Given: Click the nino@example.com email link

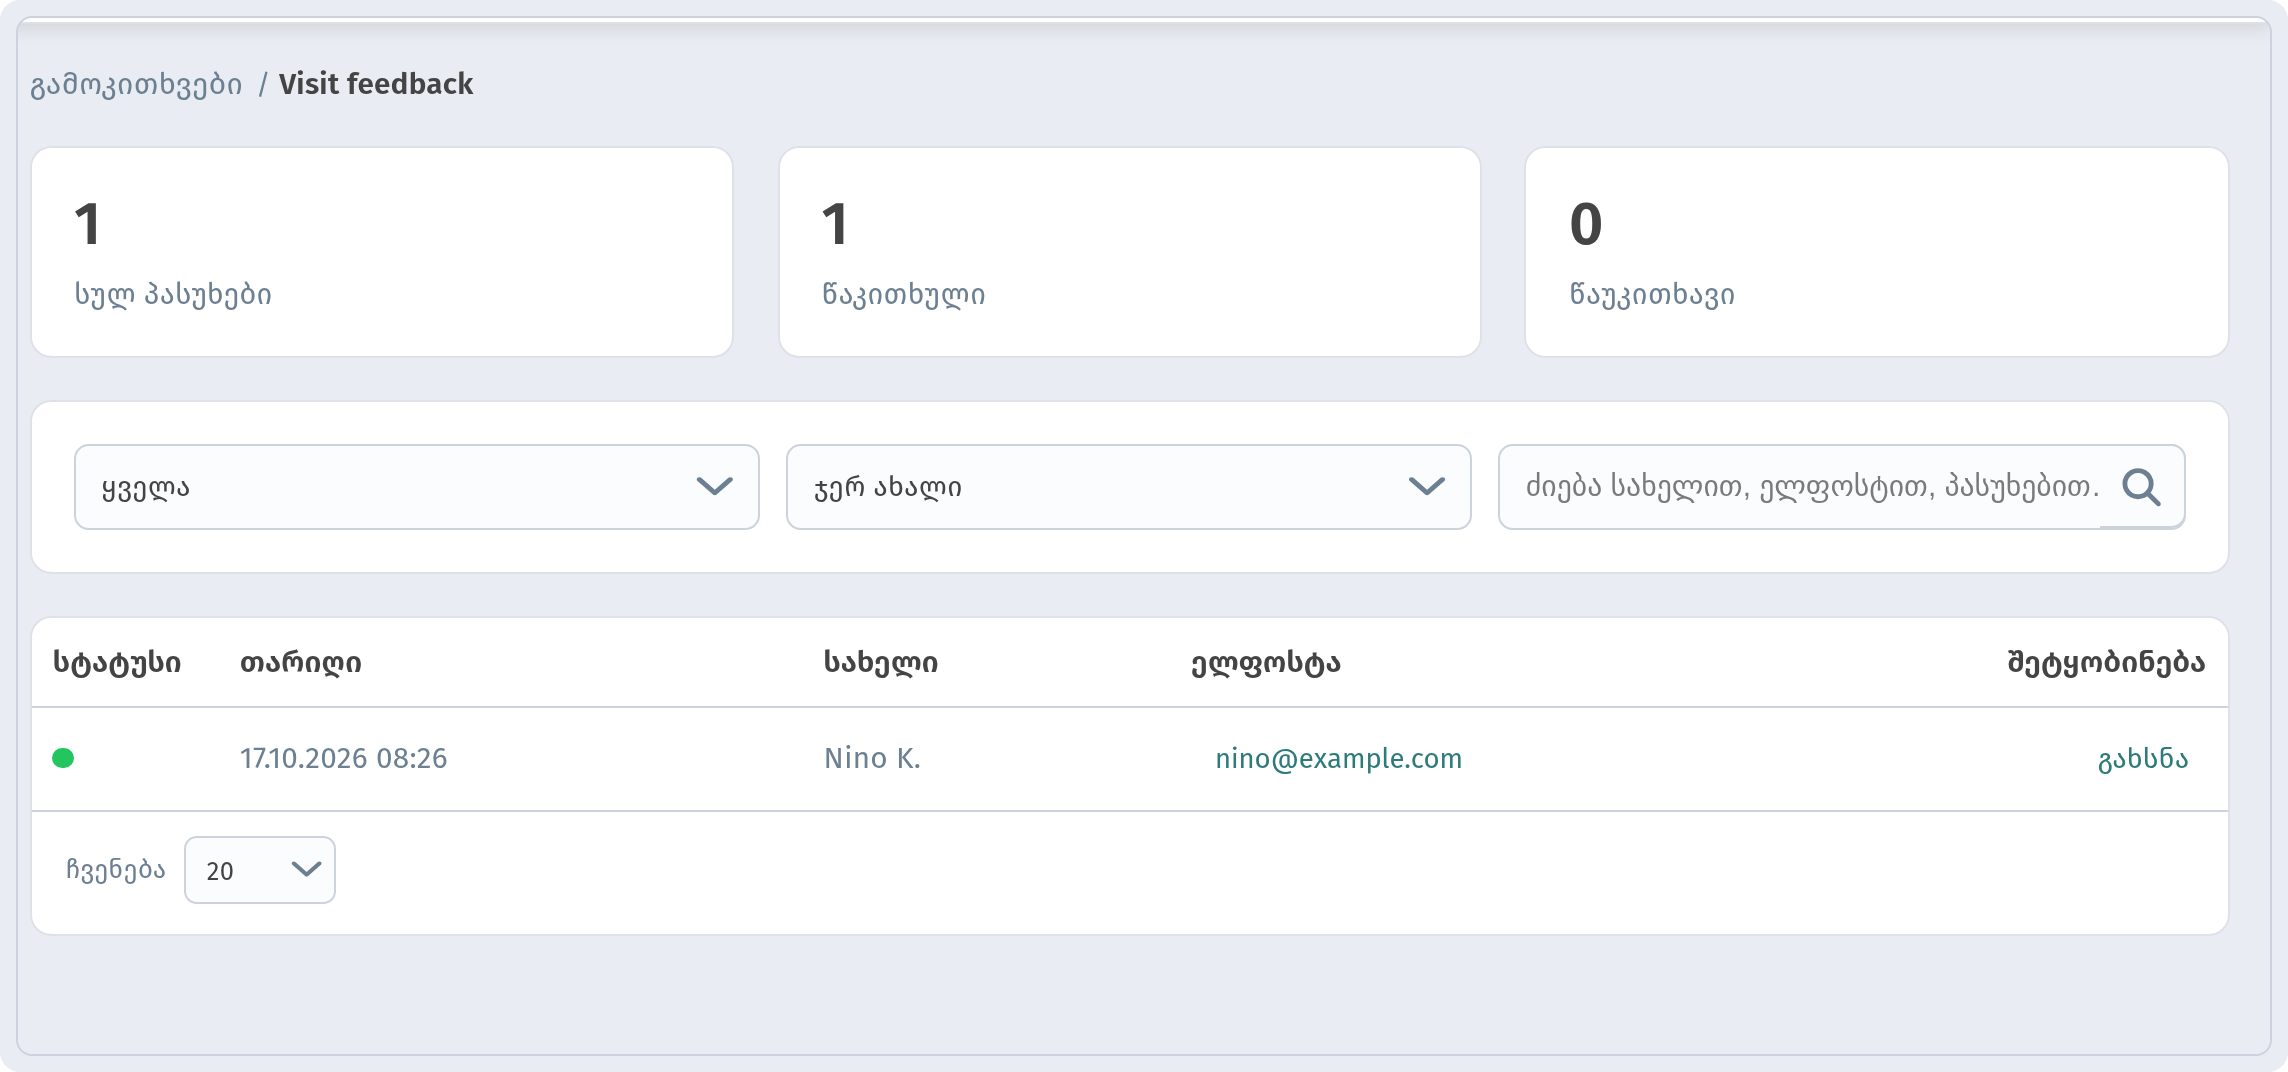Looking at the screenshot, I should (1338, 759).
